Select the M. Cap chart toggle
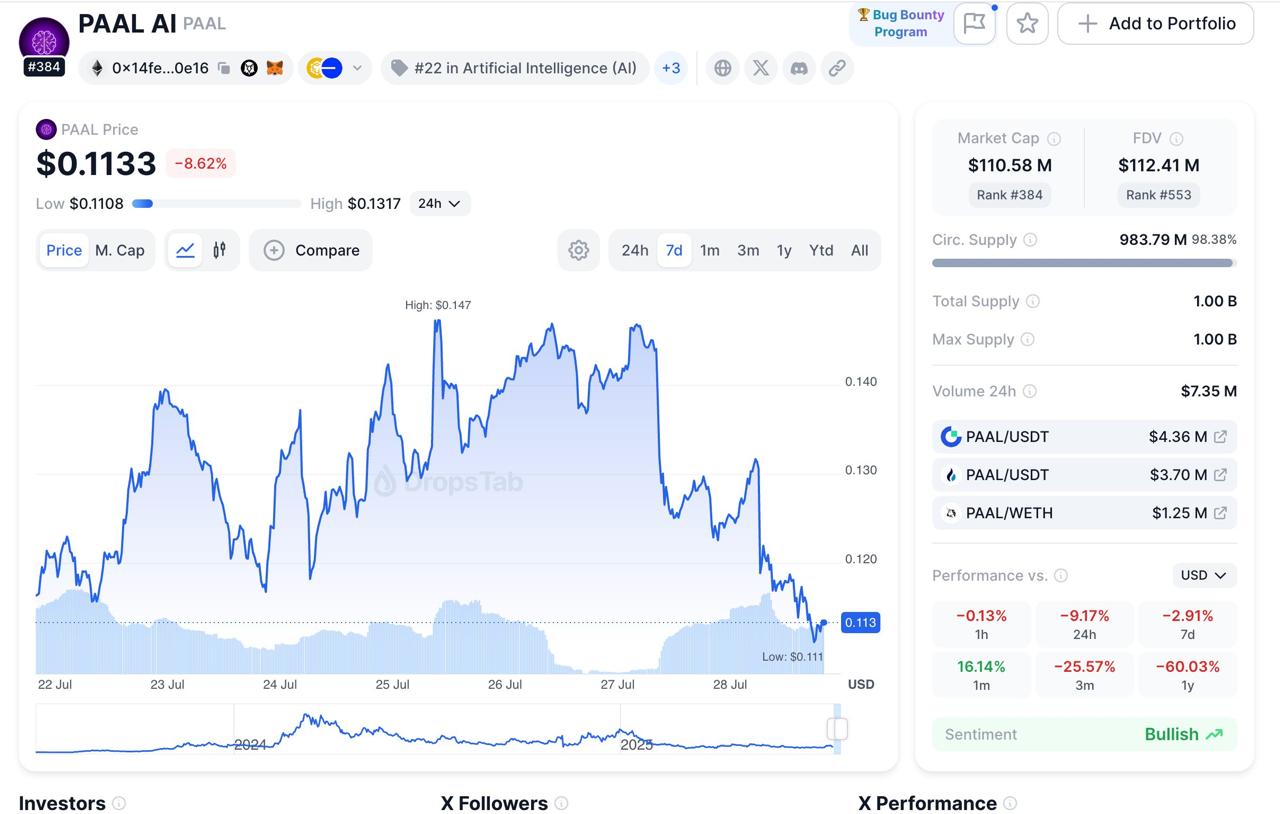The image size is (1280, 814). coord(120,250)
